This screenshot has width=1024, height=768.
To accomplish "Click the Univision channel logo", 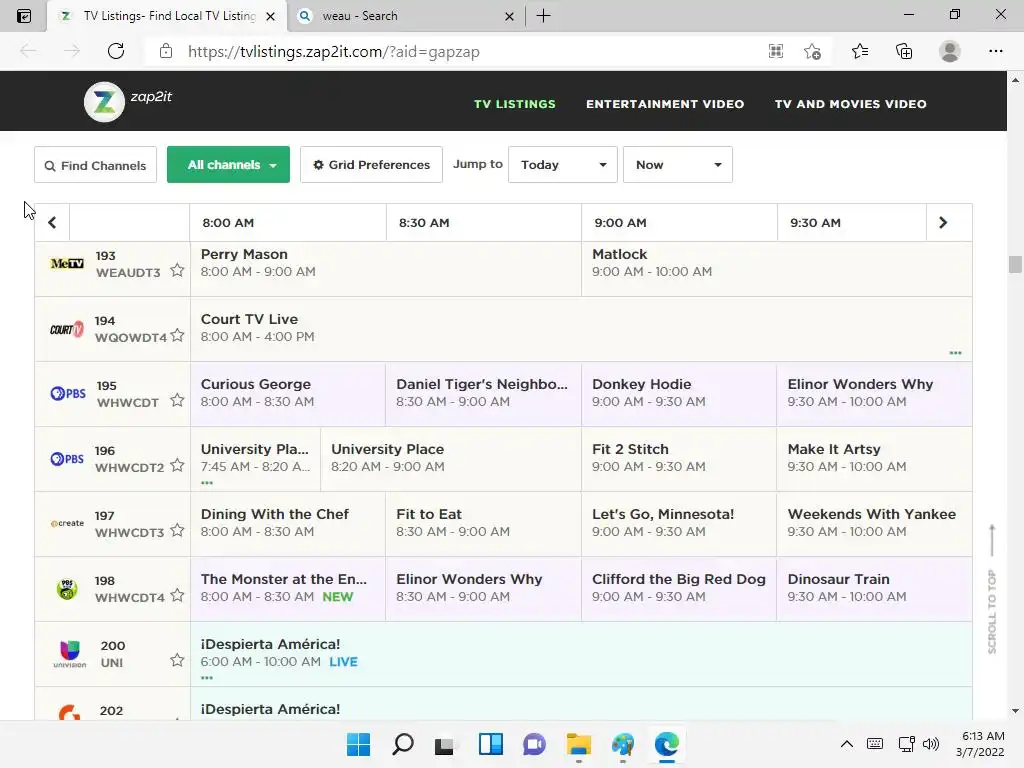I will tap(69, 654).
